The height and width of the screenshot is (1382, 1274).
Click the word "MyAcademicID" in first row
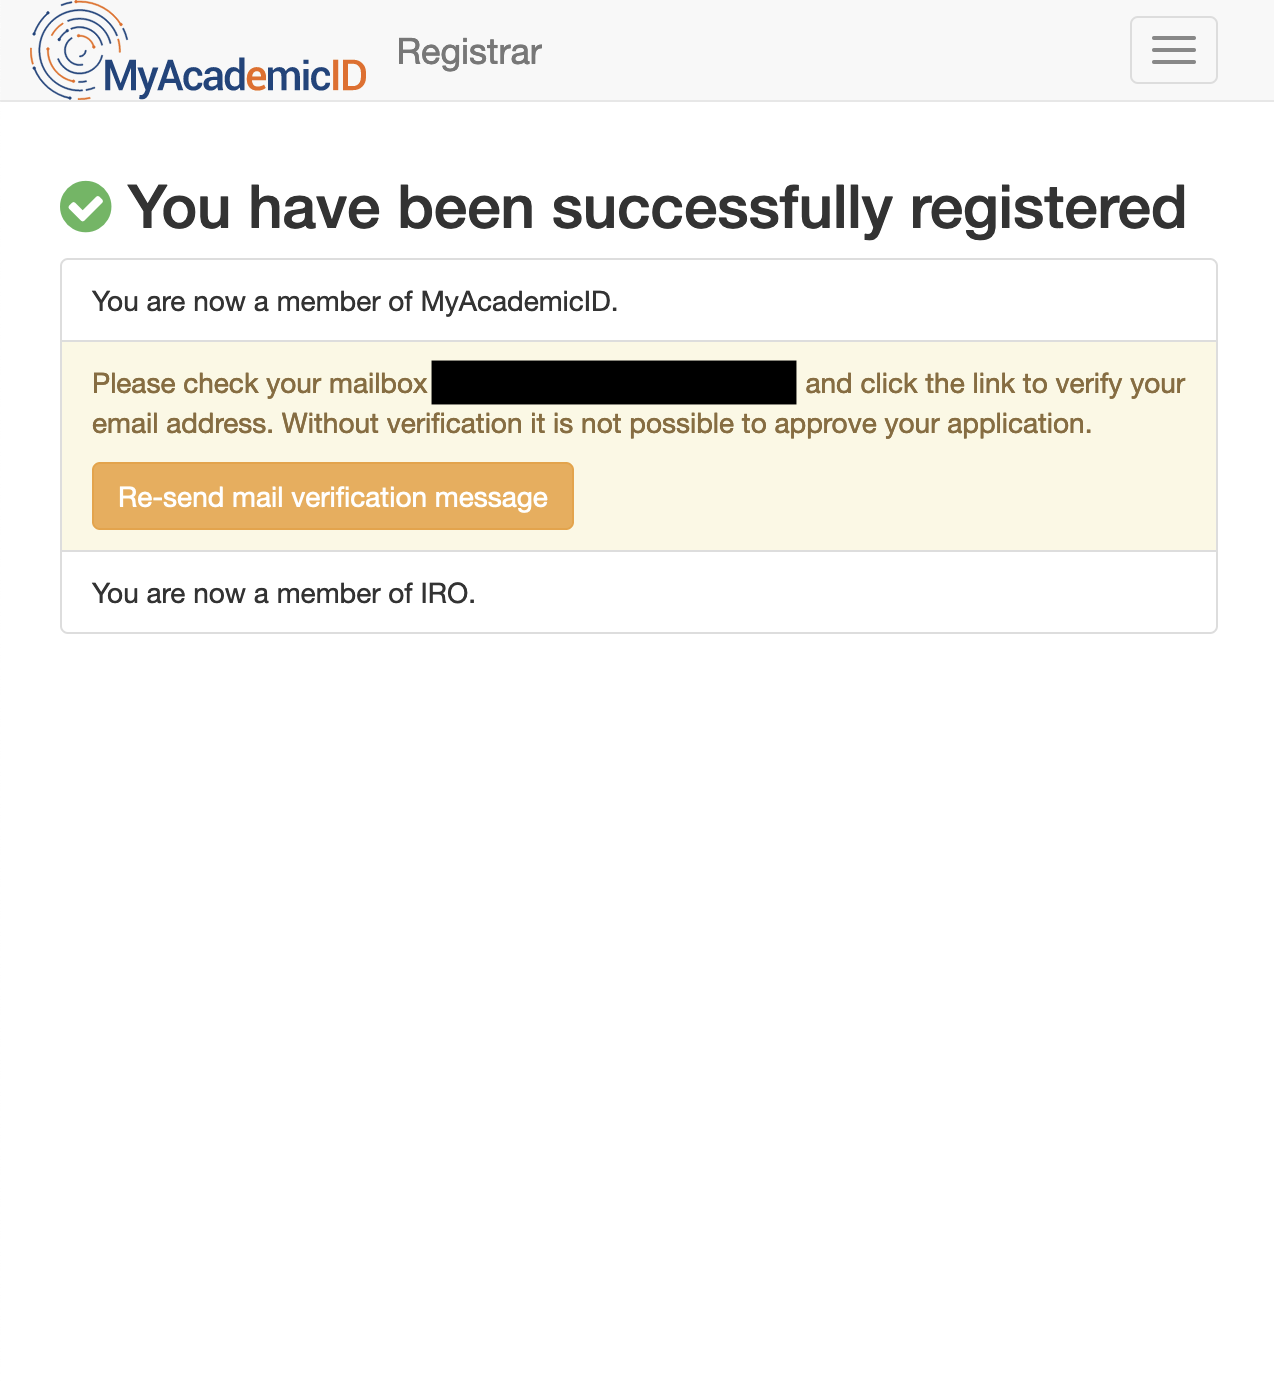click(515, 302)
